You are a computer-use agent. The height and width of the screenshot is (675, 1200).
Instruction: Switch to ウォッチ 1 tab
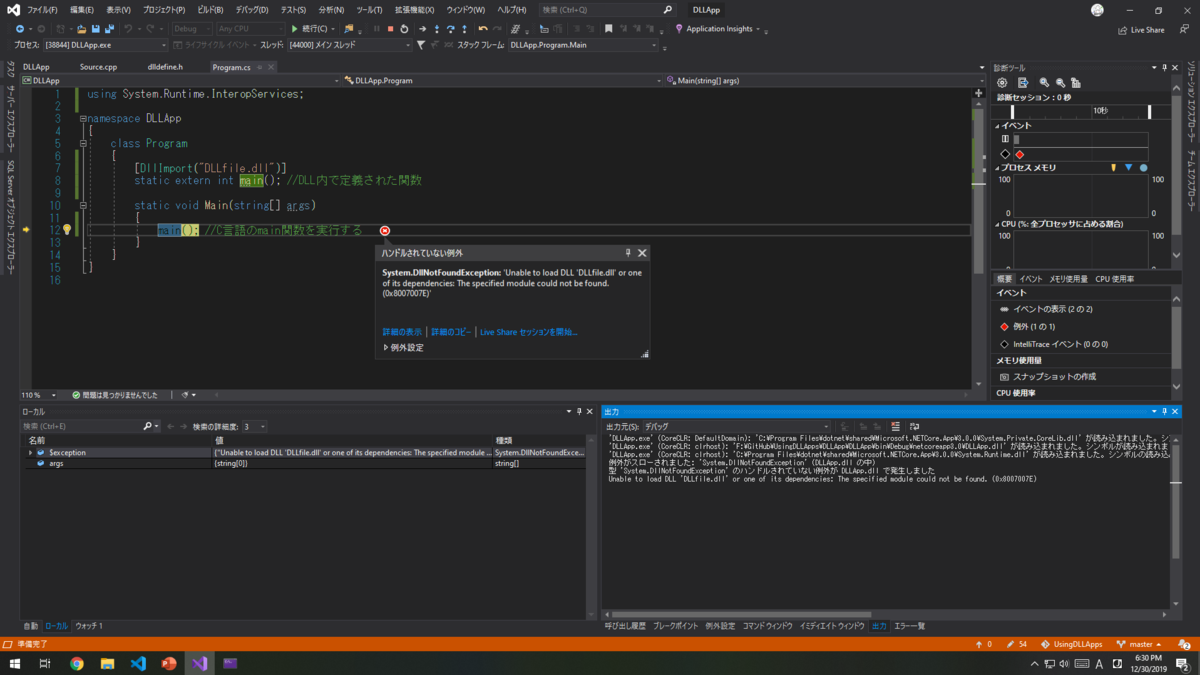89,626
